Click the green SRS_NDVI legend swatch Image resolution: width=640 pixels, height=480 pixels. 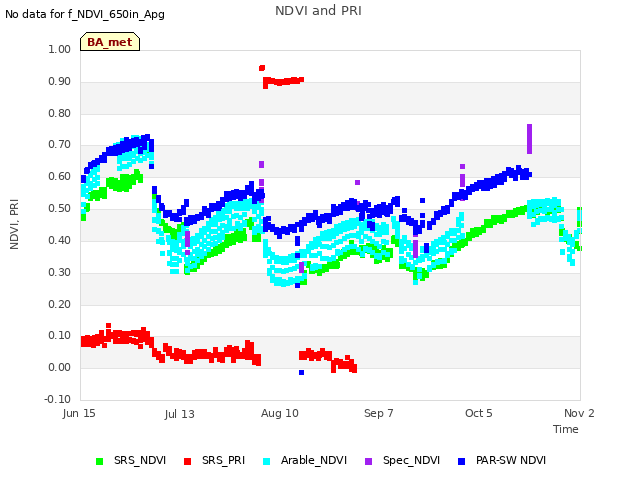99,461
